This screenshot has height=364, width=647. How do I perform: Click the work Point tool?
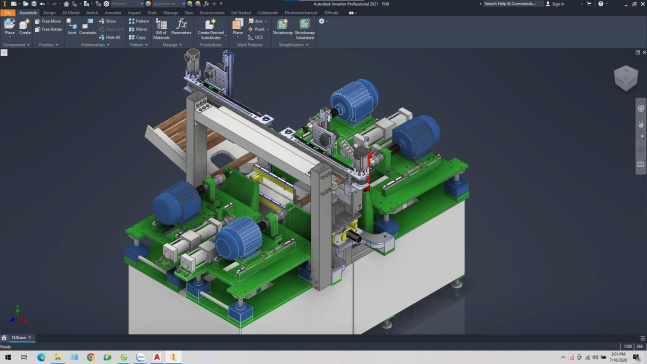click(x=258, y=29)
